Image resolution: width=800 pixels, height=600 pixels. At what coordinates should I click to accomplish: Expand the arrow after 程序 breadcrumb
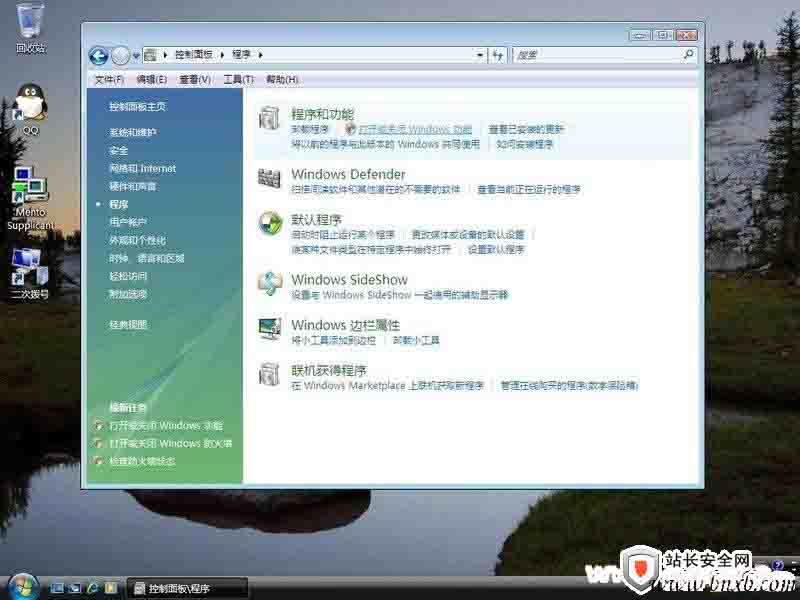(261, 56)
